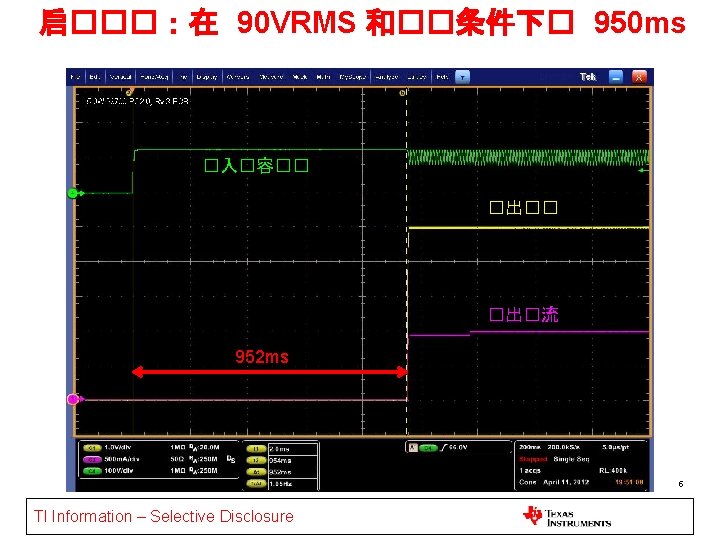Click the 100V/div scale readout

pos(118,471)
